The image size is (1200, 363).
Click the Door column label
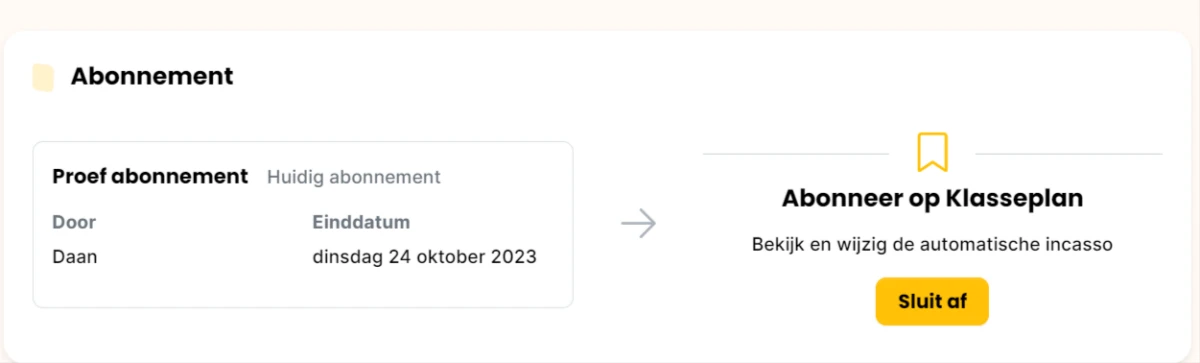coord(74,222)
